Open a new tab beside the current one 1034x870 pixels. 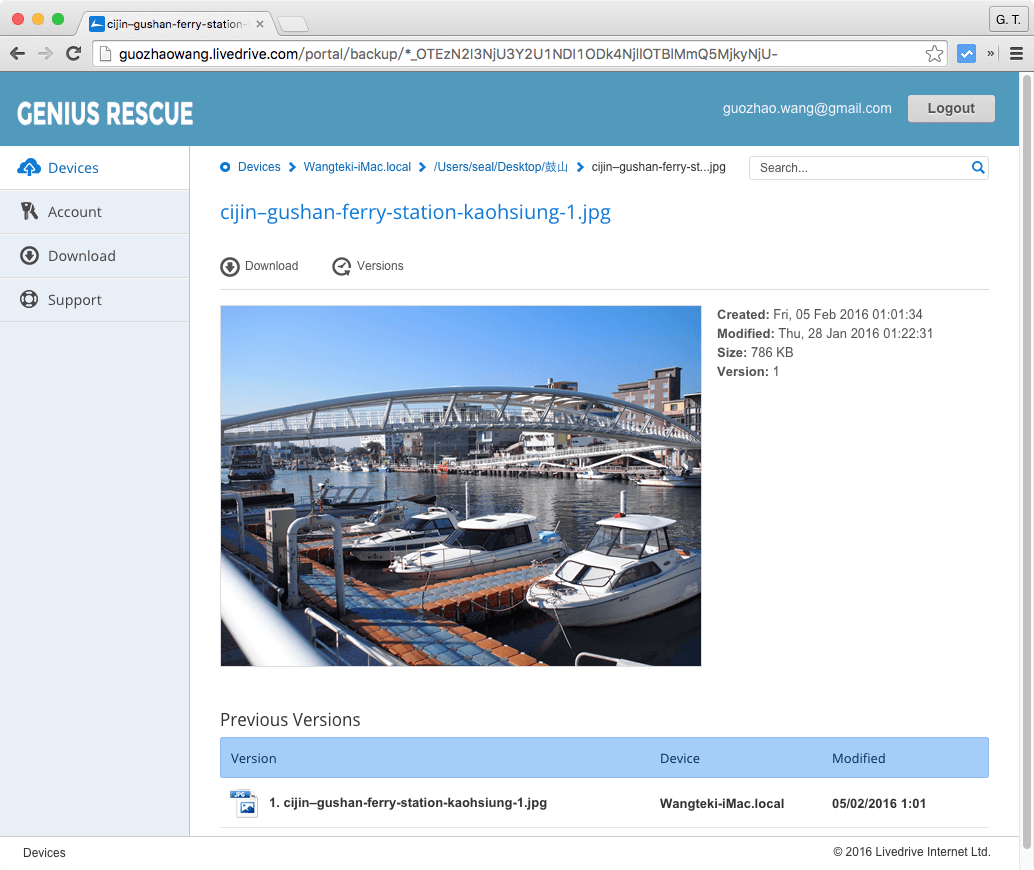click(292, 24)
